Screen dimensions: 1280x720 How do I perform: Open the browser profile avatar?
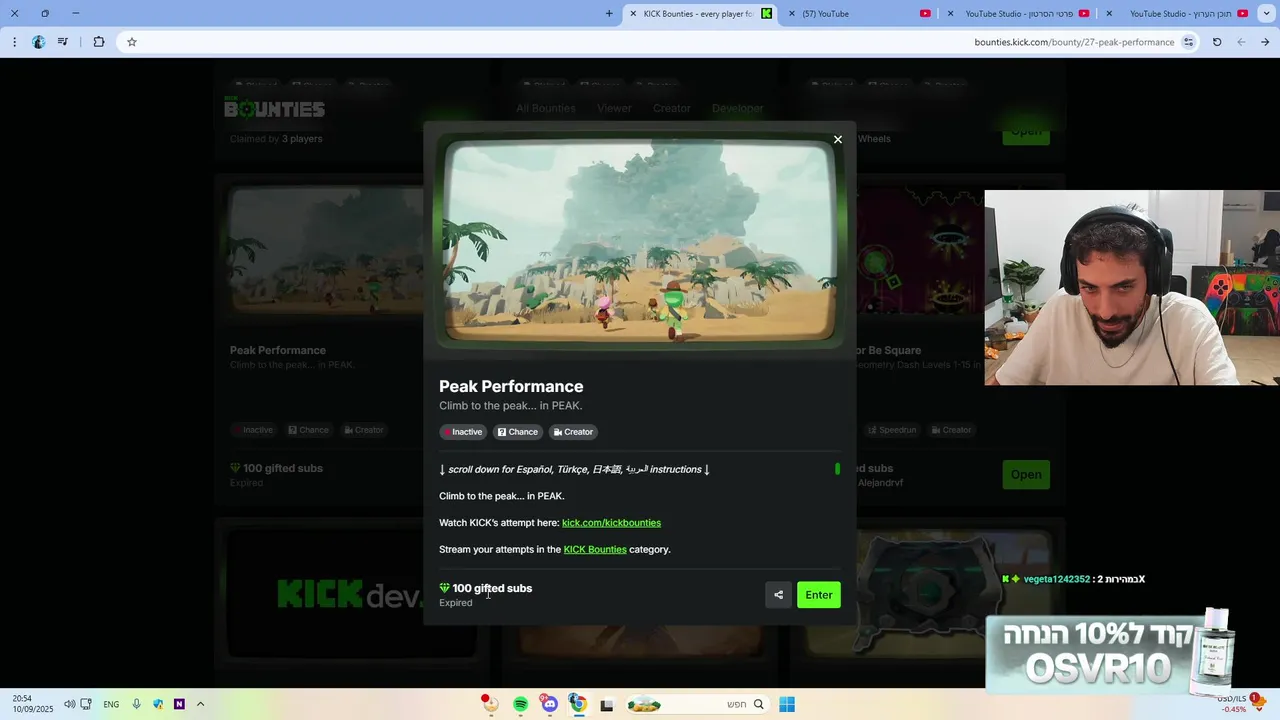38,42
